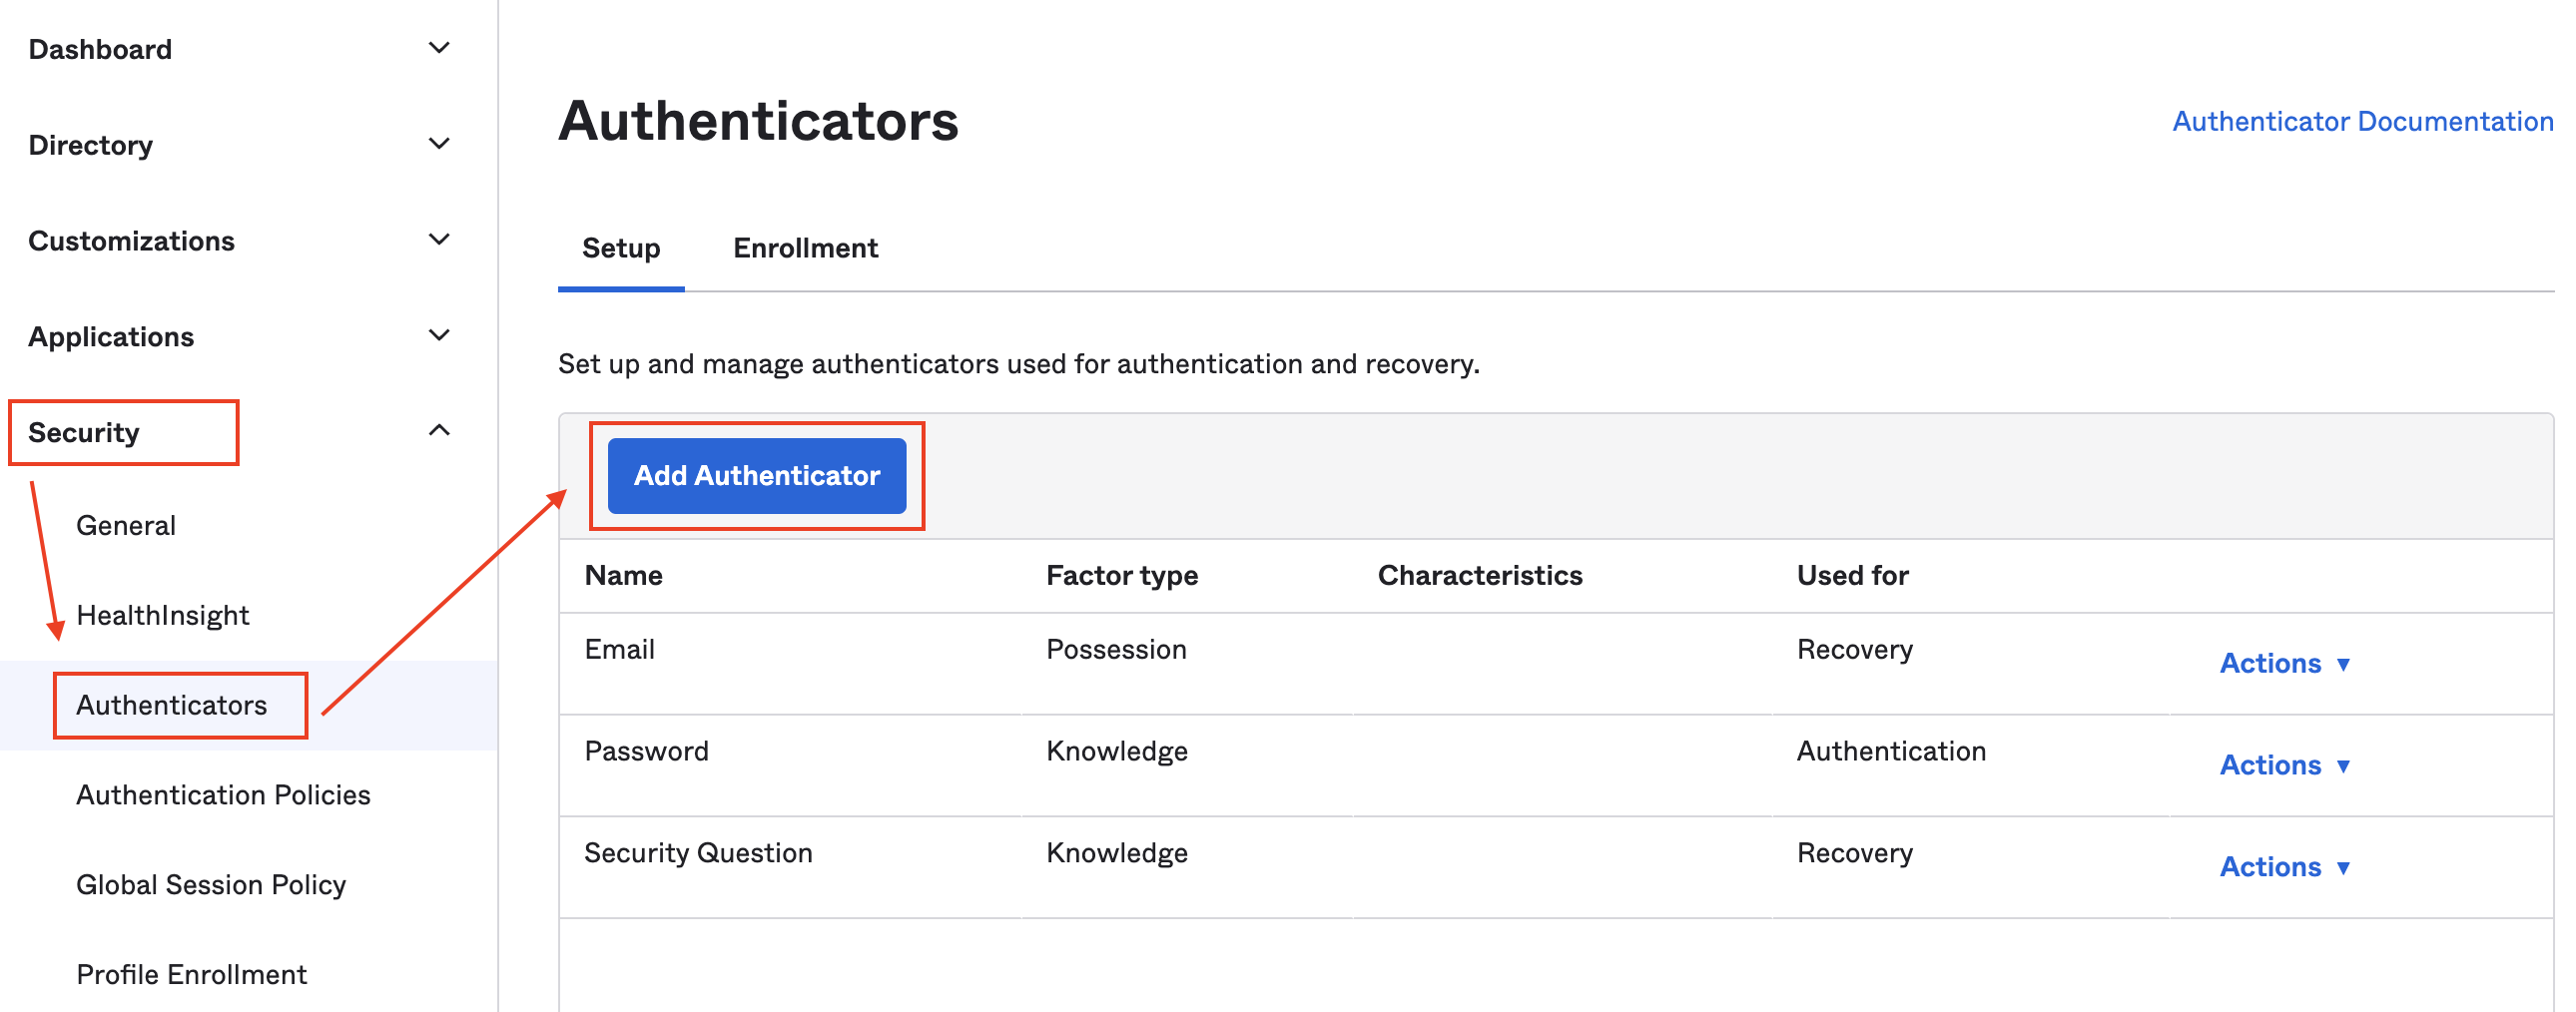Click the Email authenticator name
2576x1012 pixels.
(619, 649)
